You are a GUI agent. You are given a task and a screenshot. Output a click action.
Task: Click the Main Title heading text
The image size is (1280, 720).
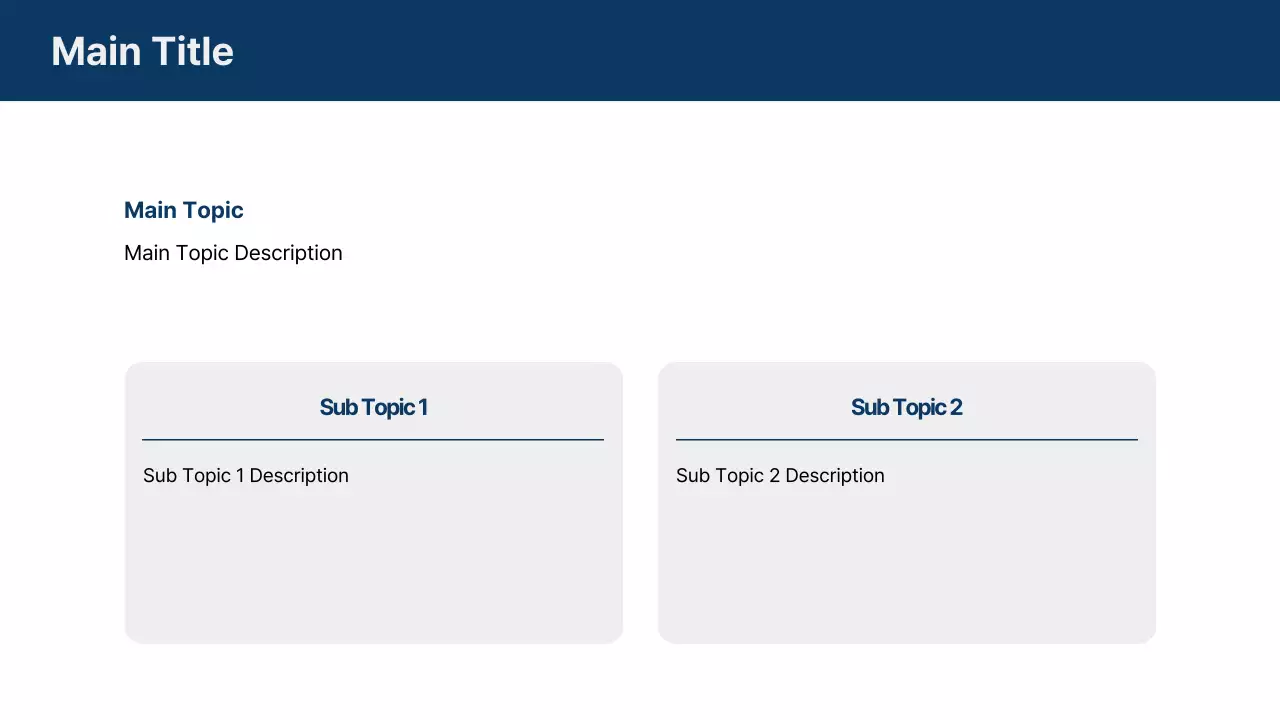pyautogui.click(x=142, y=52)
